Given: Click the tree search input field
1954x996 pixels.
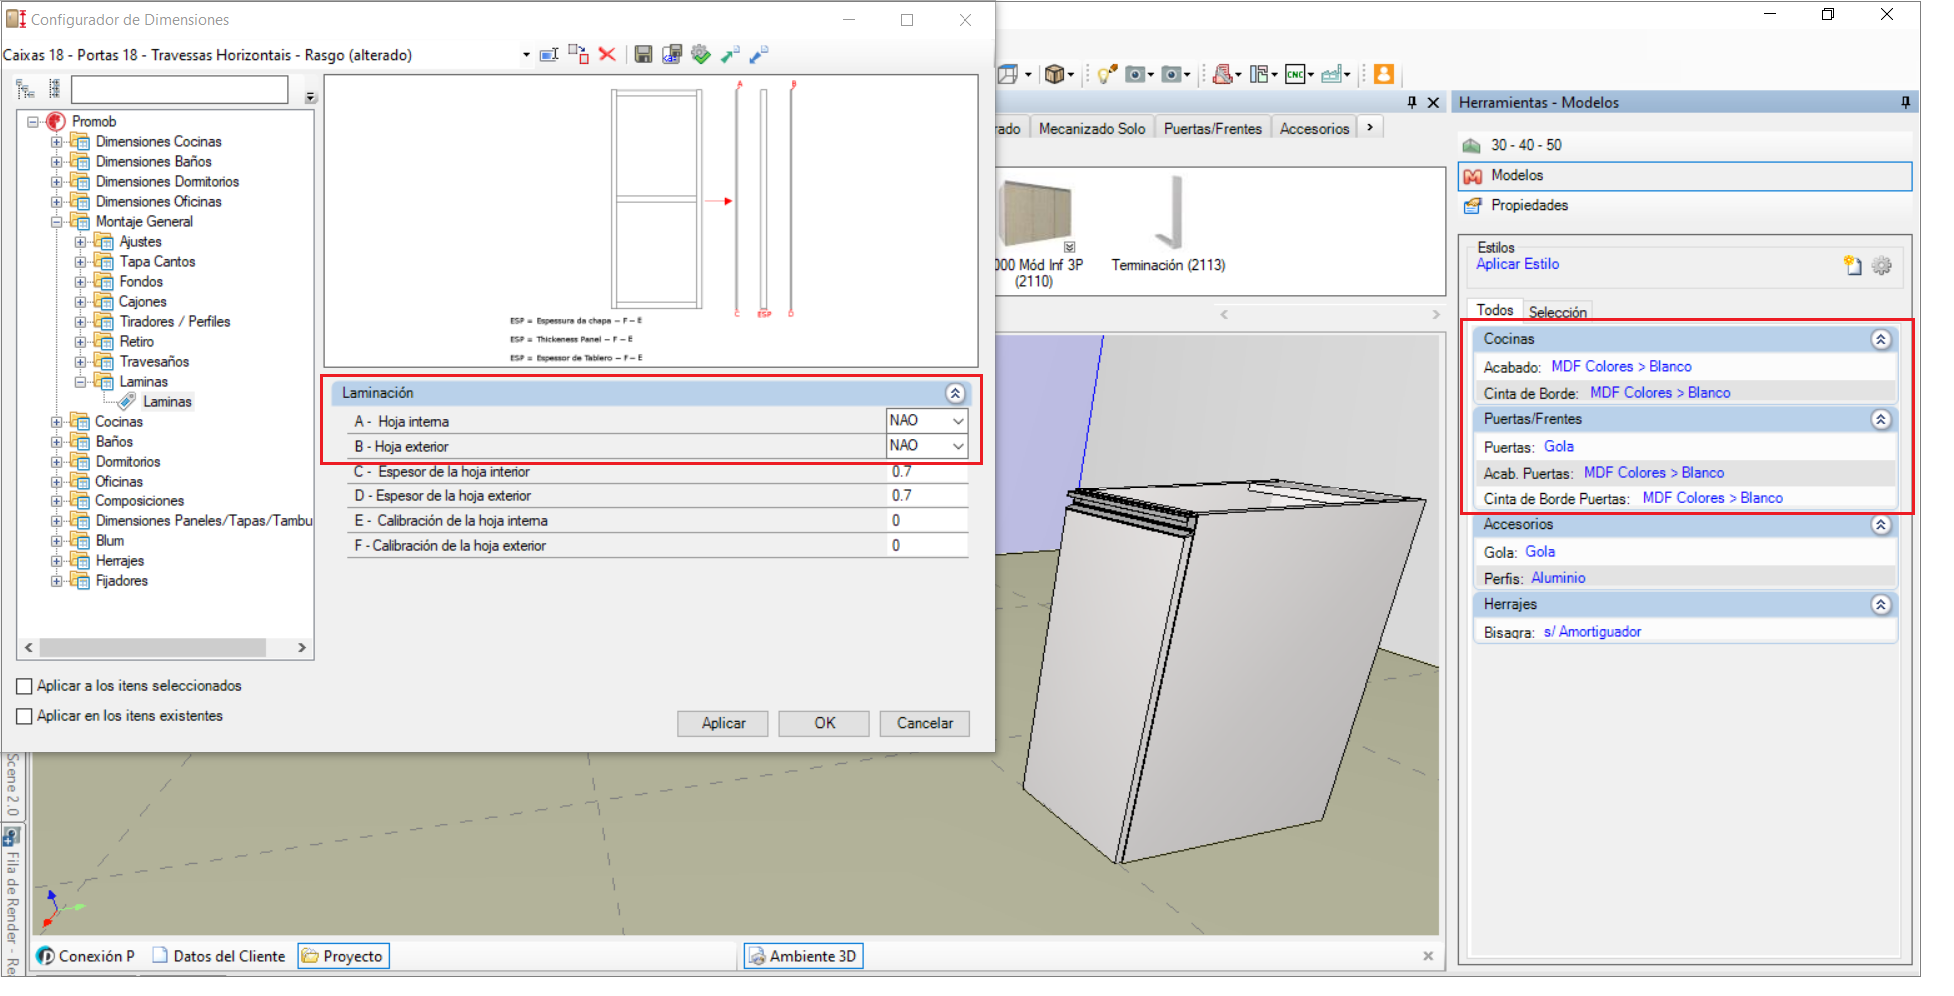Looking at the screenshot, I should (180, 89).
